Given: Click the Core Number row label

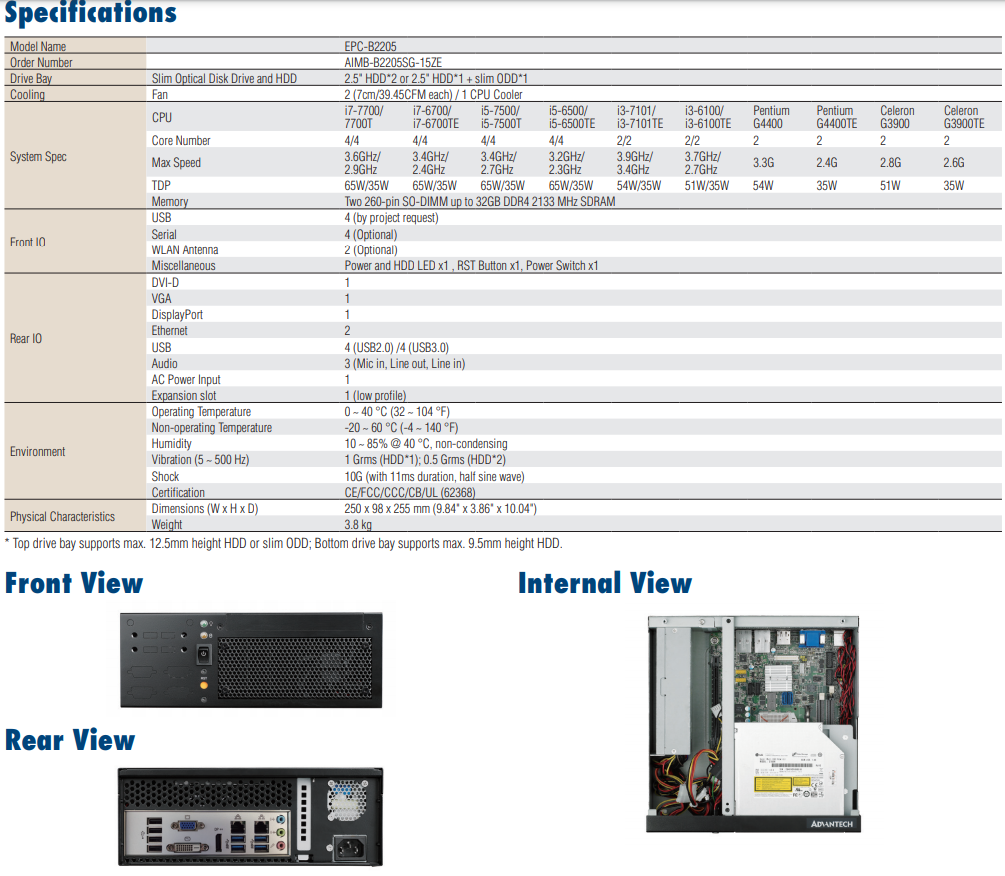Looking at the screenshot, I should click(181, 140).
